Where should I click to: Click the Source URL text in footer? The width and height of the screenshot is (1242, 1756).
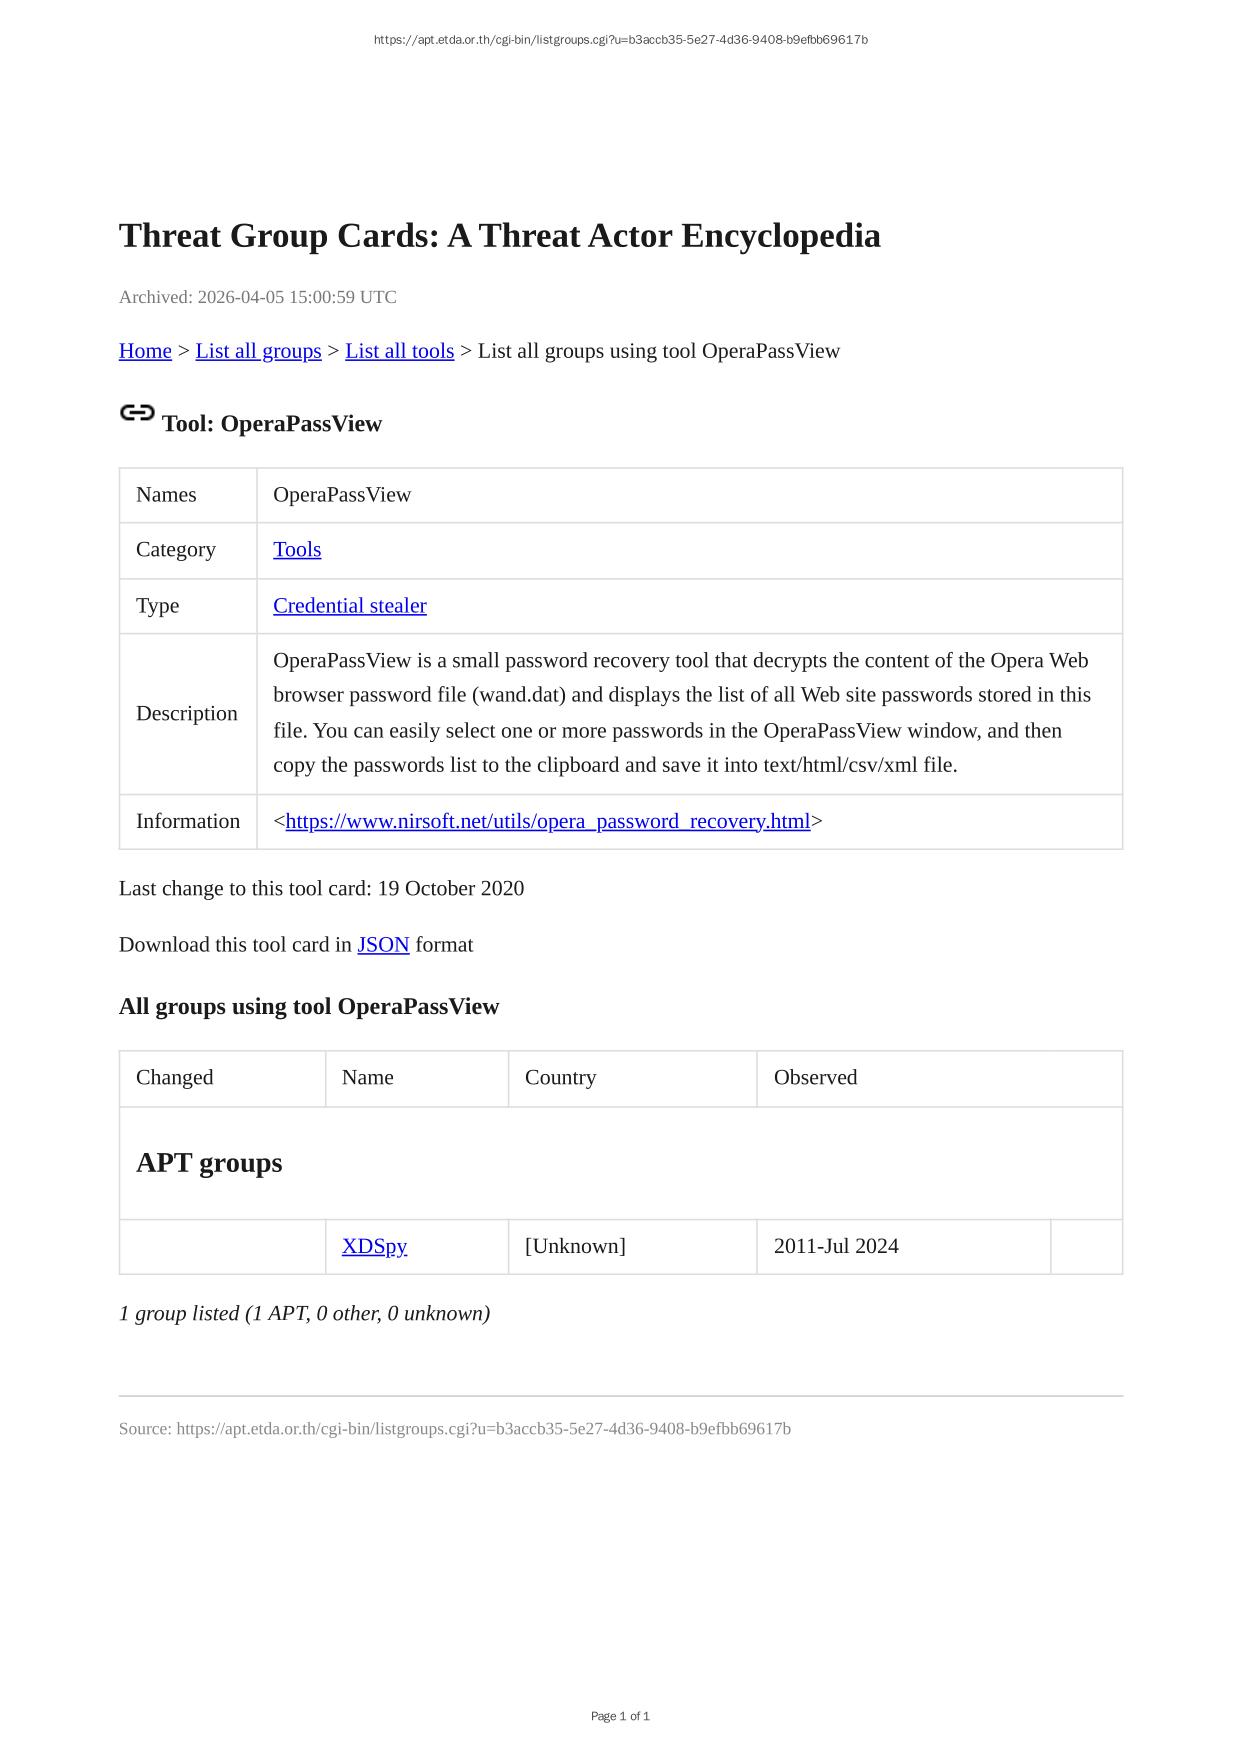pyautogui.click(x=455, y=1429)
